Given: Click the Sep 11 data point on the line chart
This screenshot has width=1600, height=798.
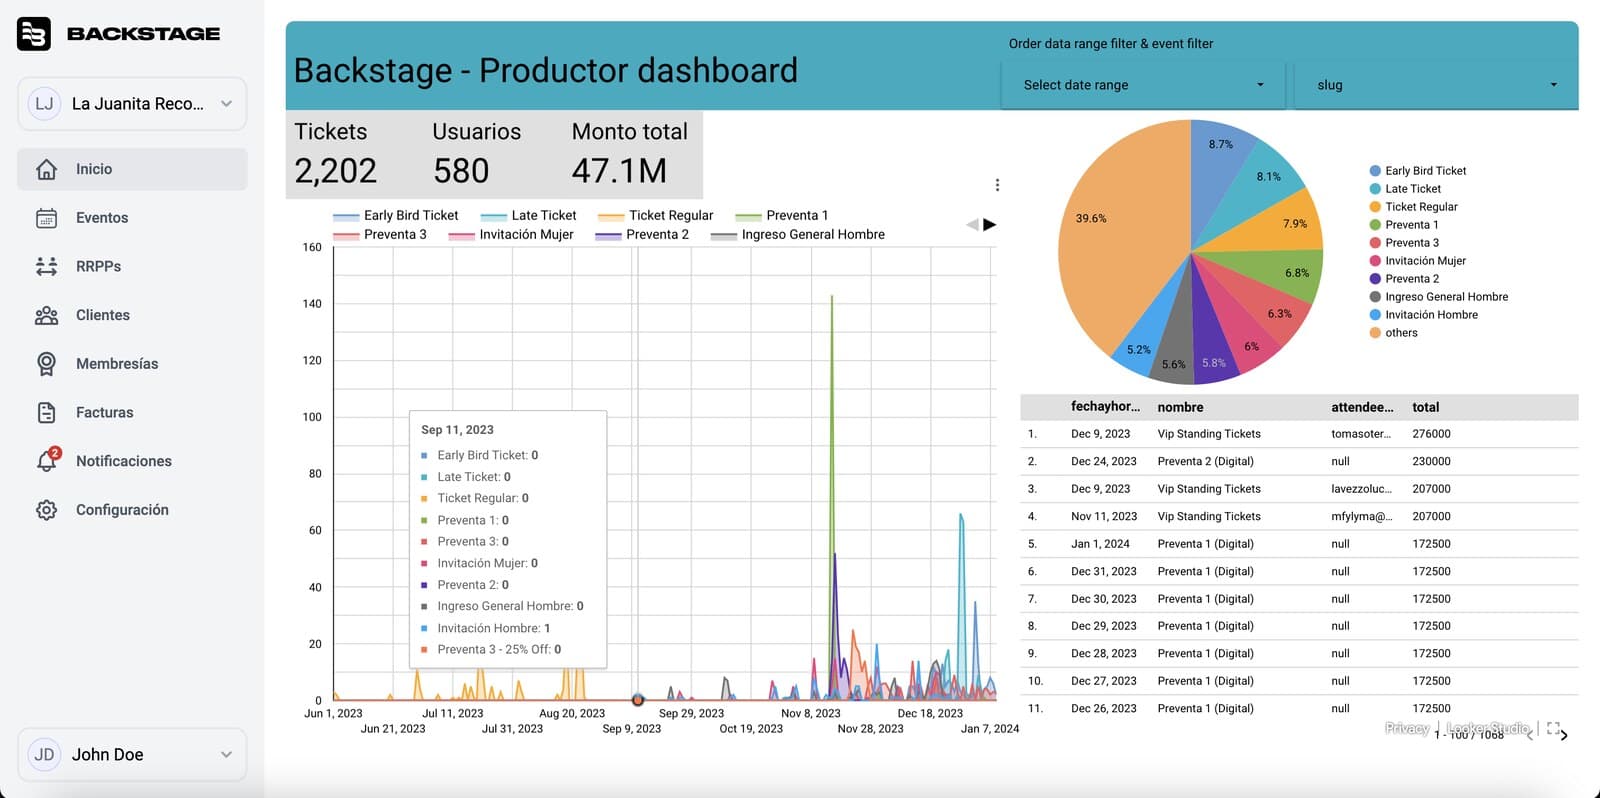Looking at the screenshot, I should click(637, 700).
